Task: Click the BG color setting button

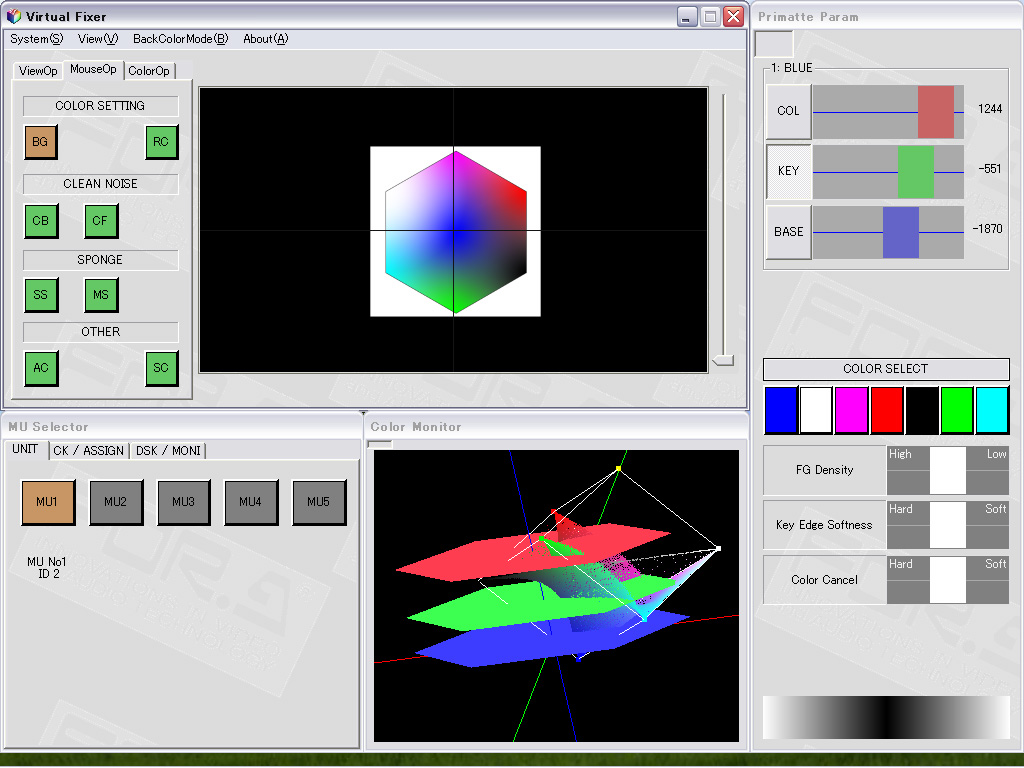Action: click(40, 142)
